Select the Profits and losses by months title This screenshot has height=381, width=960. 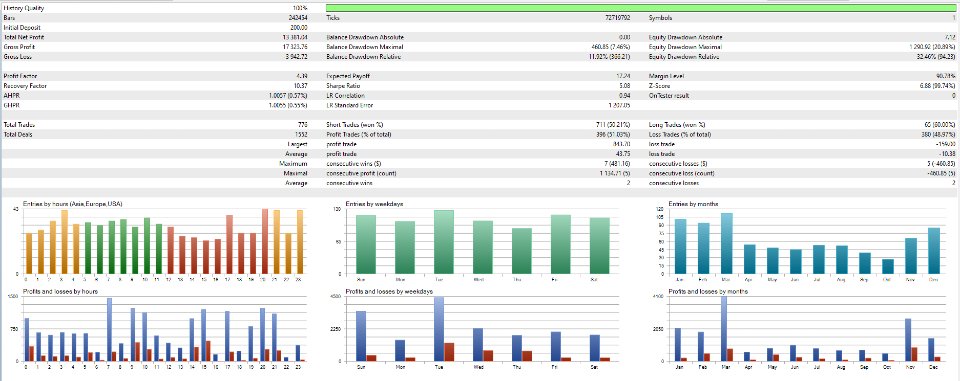tap(708, 292)
